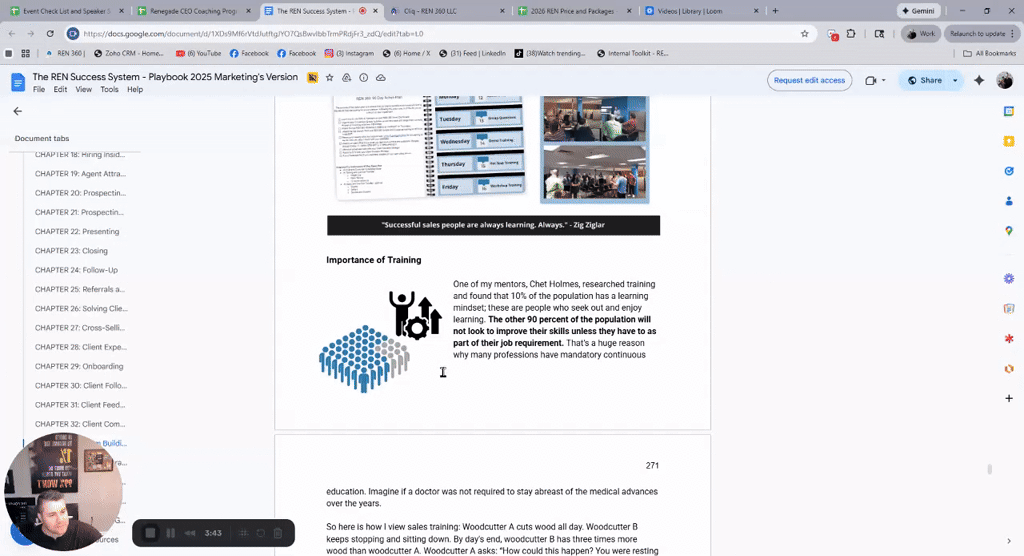
Task: Go to CHAPTER 23: Closing
Action: [71, 251]
